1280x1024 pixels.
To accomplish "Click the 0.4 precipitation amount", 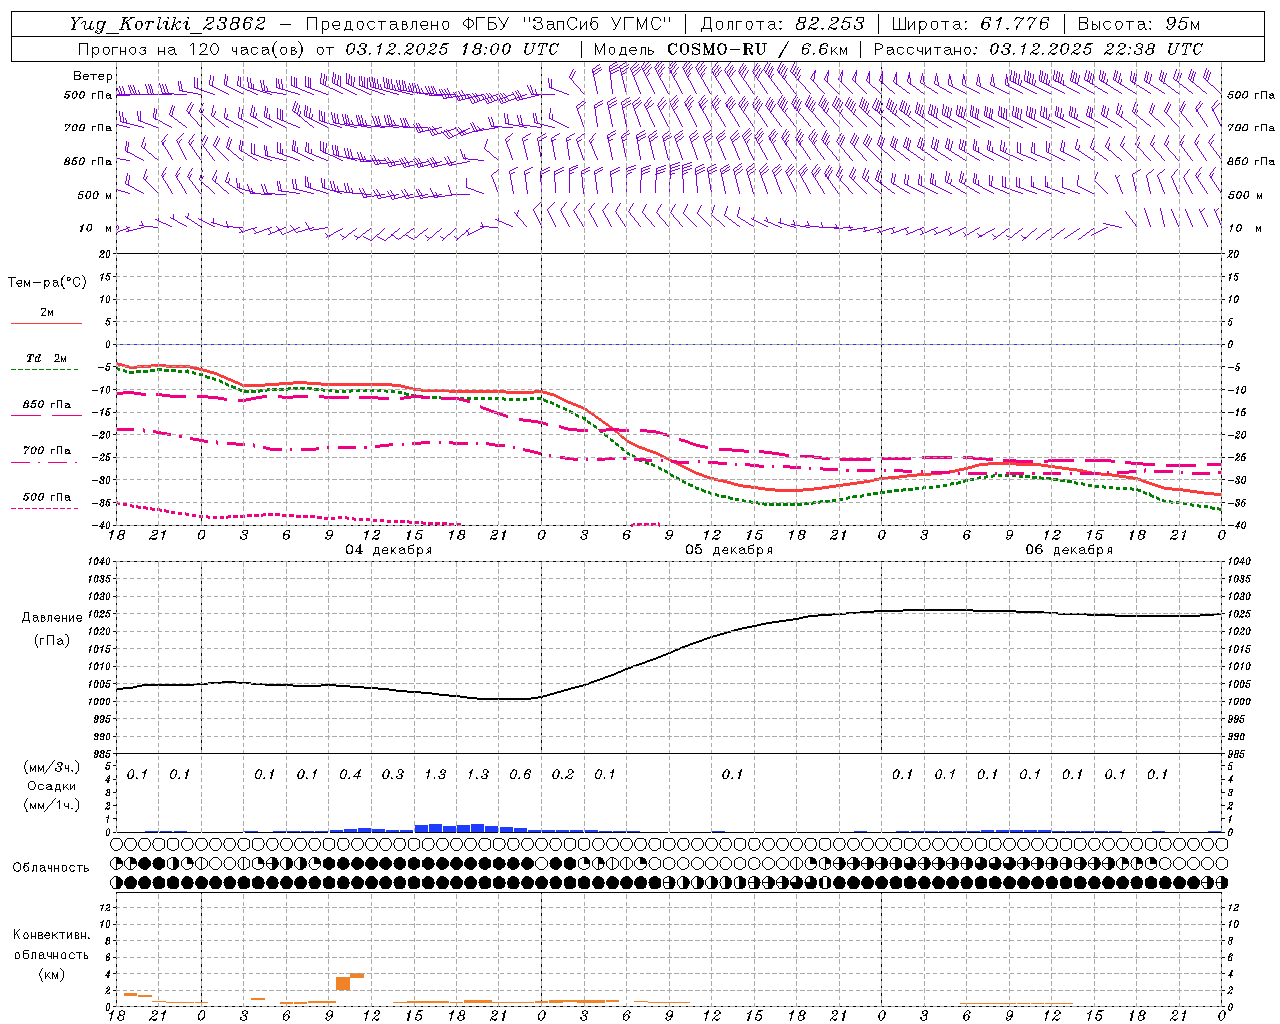I will coord(350,774).
